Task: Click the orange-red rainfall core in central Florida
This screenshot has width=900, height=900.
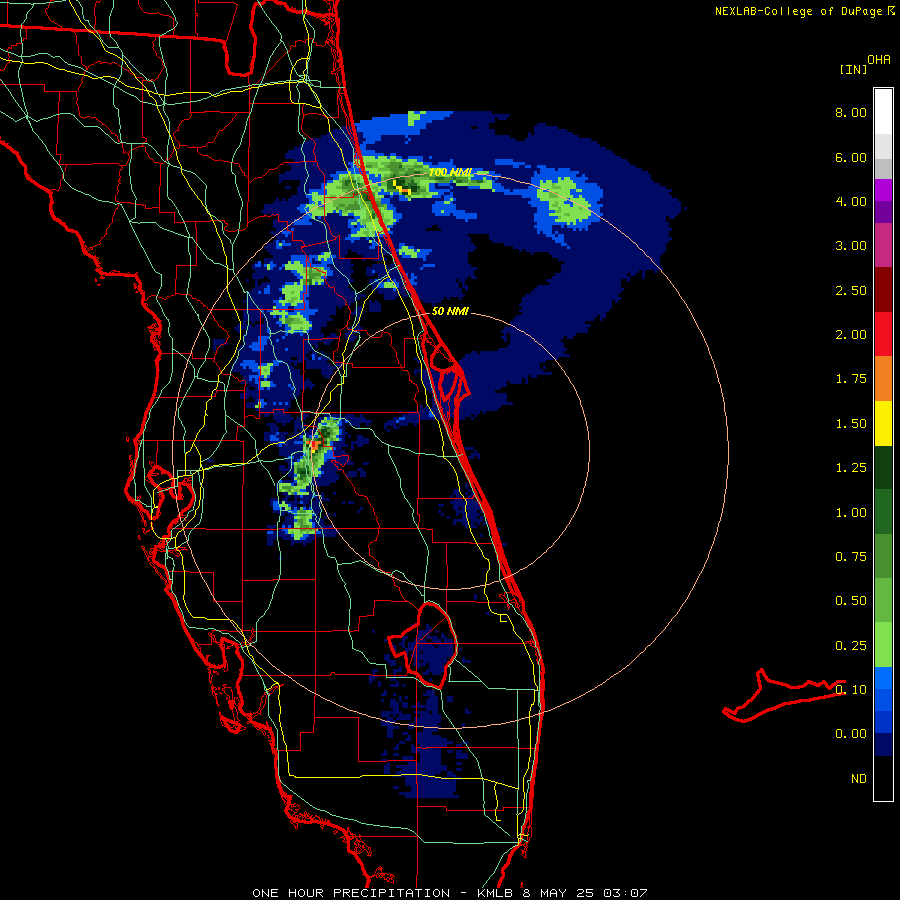Action: click(x=314, y=445)
